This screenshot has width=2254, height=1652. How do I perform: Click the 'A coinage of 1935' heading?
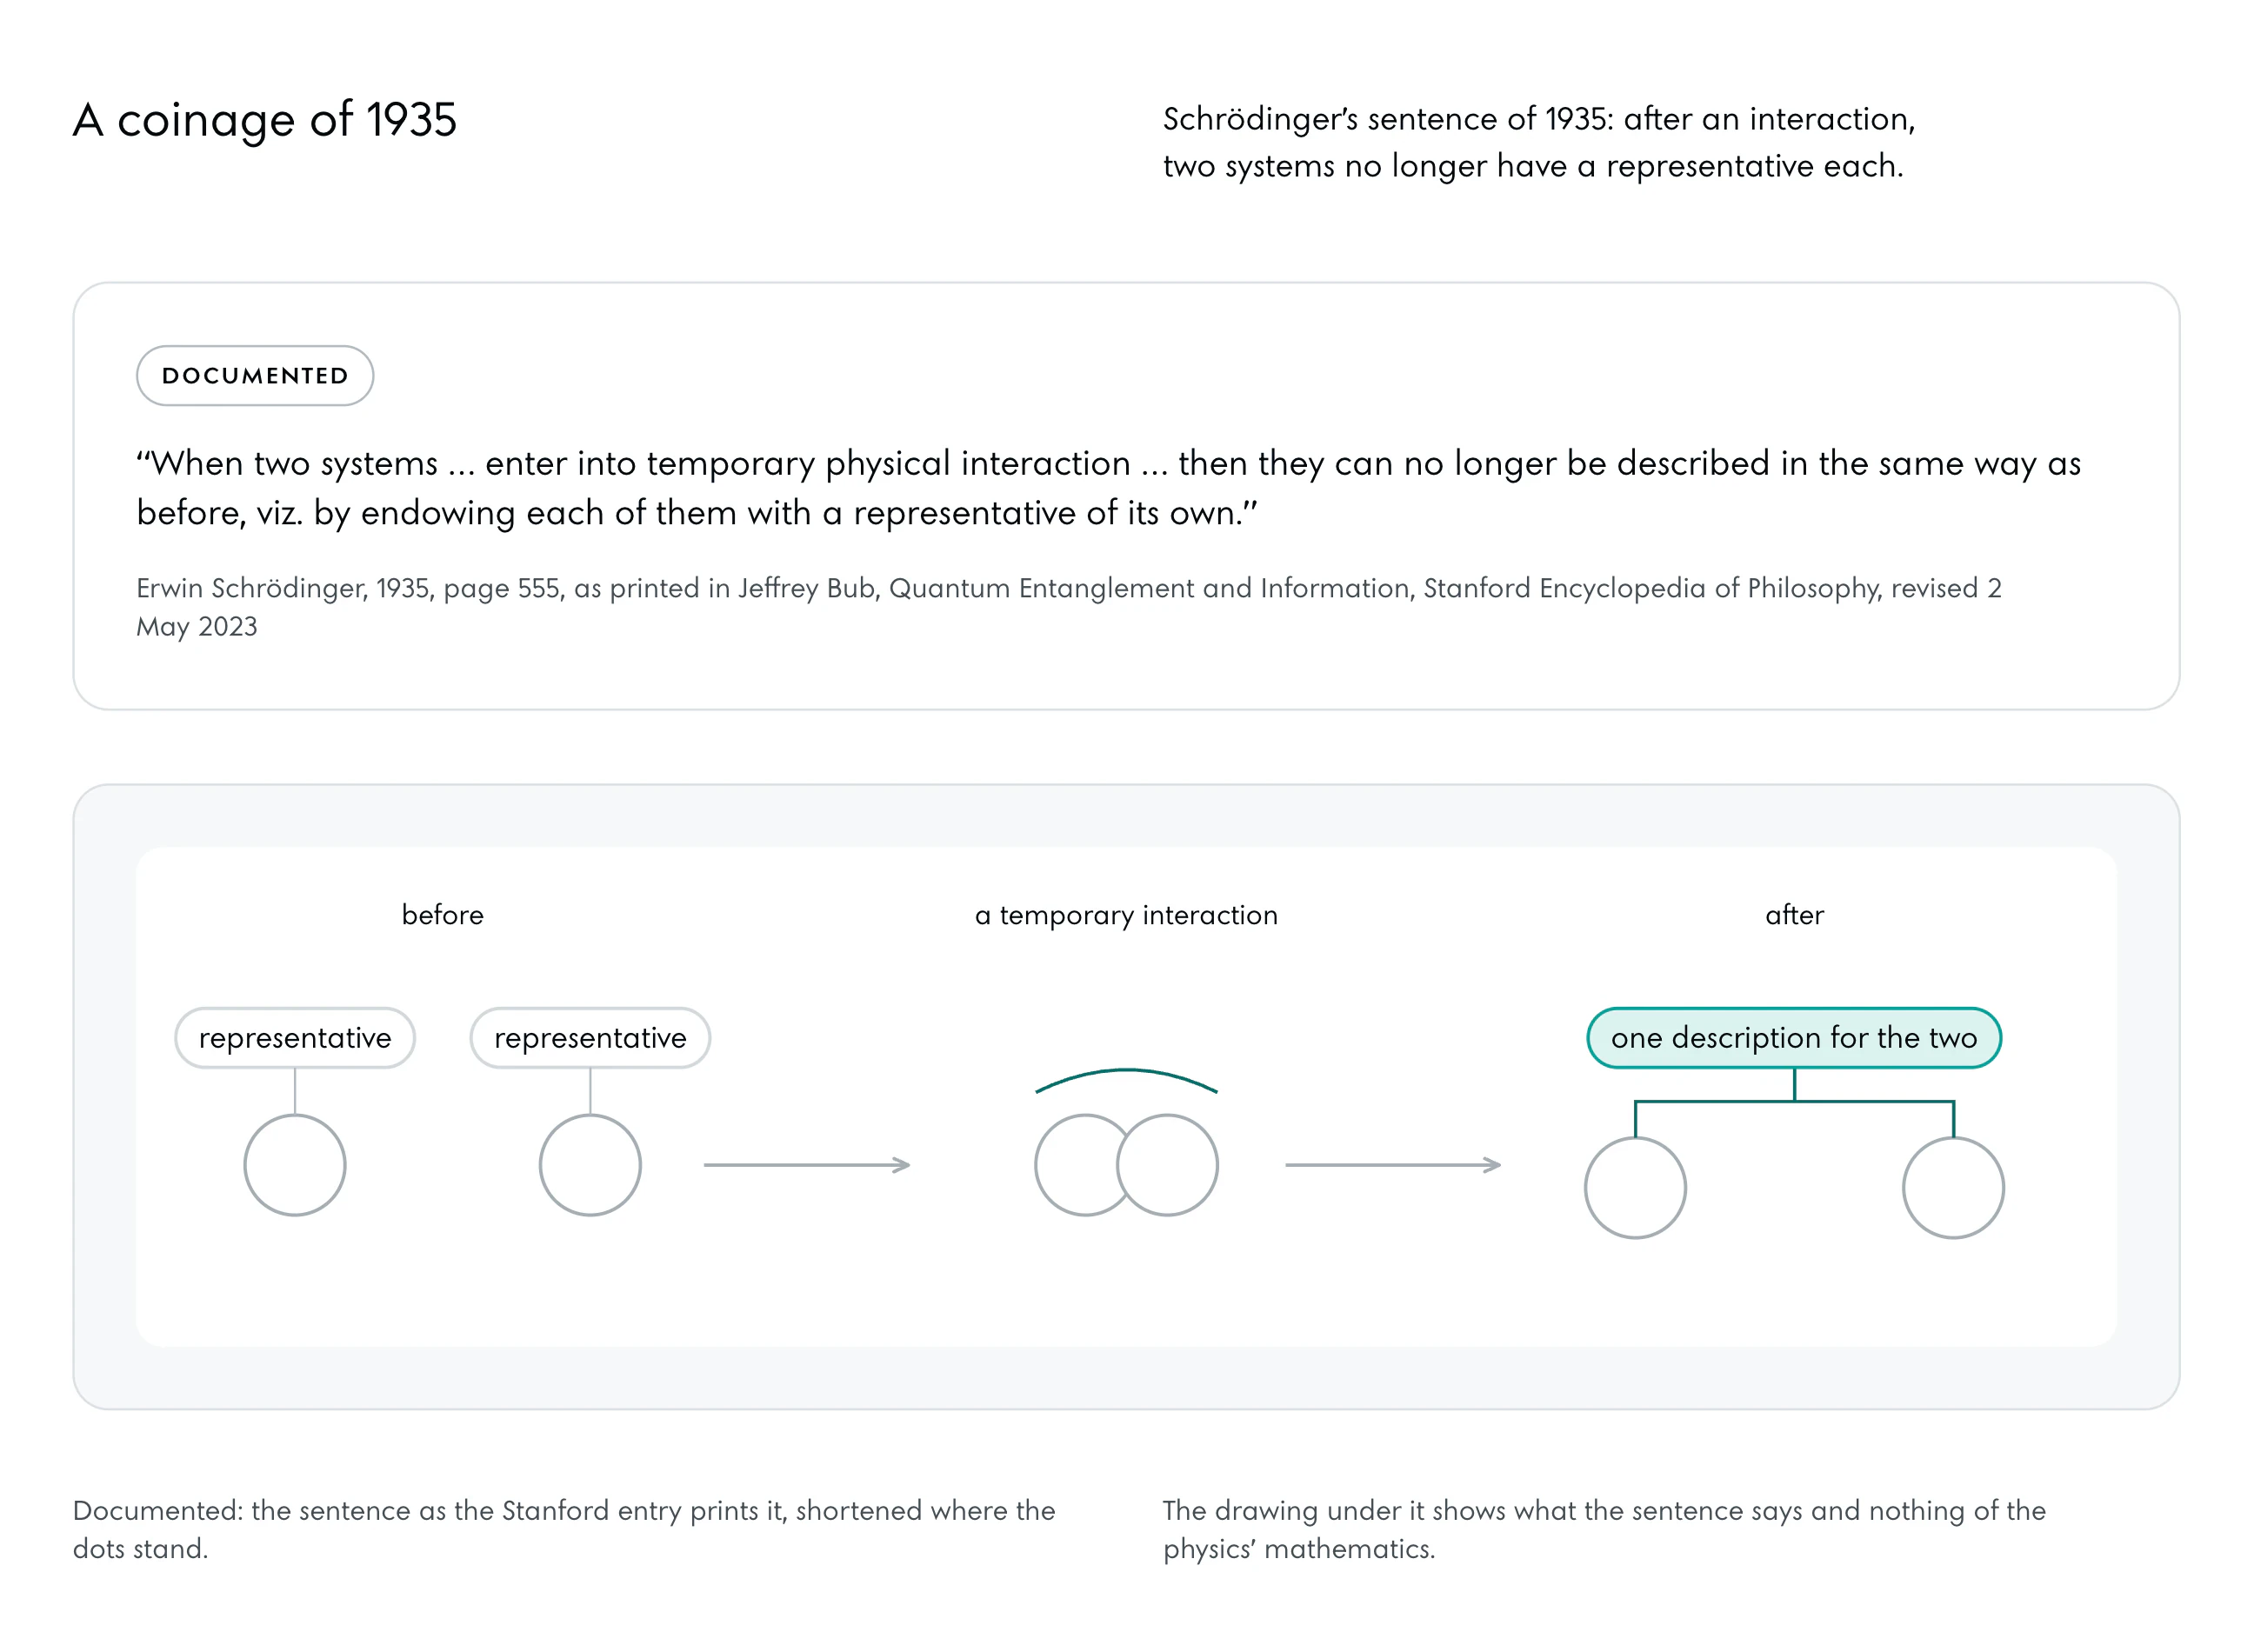[x=265, y=120]
